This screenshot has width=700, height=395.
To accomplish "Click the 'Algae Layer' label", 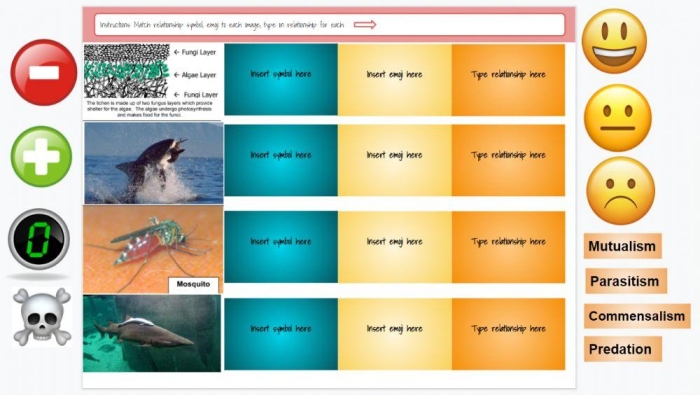I will pyautogui.click(x=199, y=75).
